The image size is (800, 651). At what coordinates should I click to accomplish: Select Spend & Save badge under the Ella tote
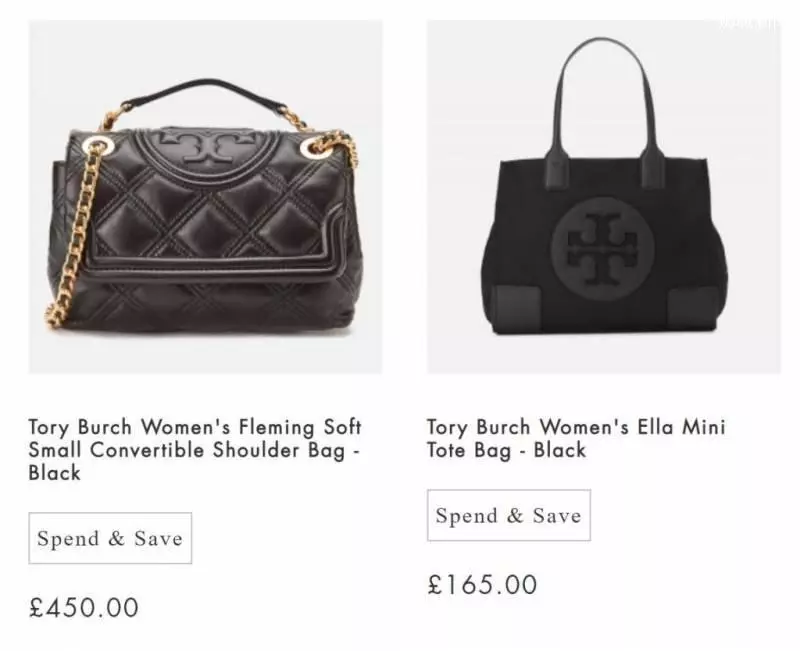click(x=509, y=515)
